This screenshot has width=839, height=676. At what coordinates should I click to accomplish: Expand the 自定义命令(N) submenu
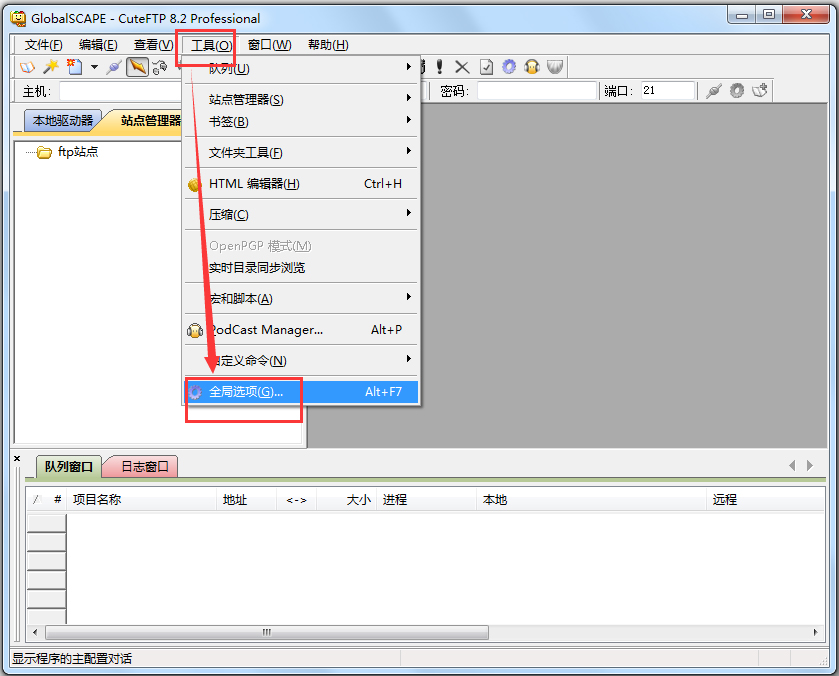(x=301, y=361)
